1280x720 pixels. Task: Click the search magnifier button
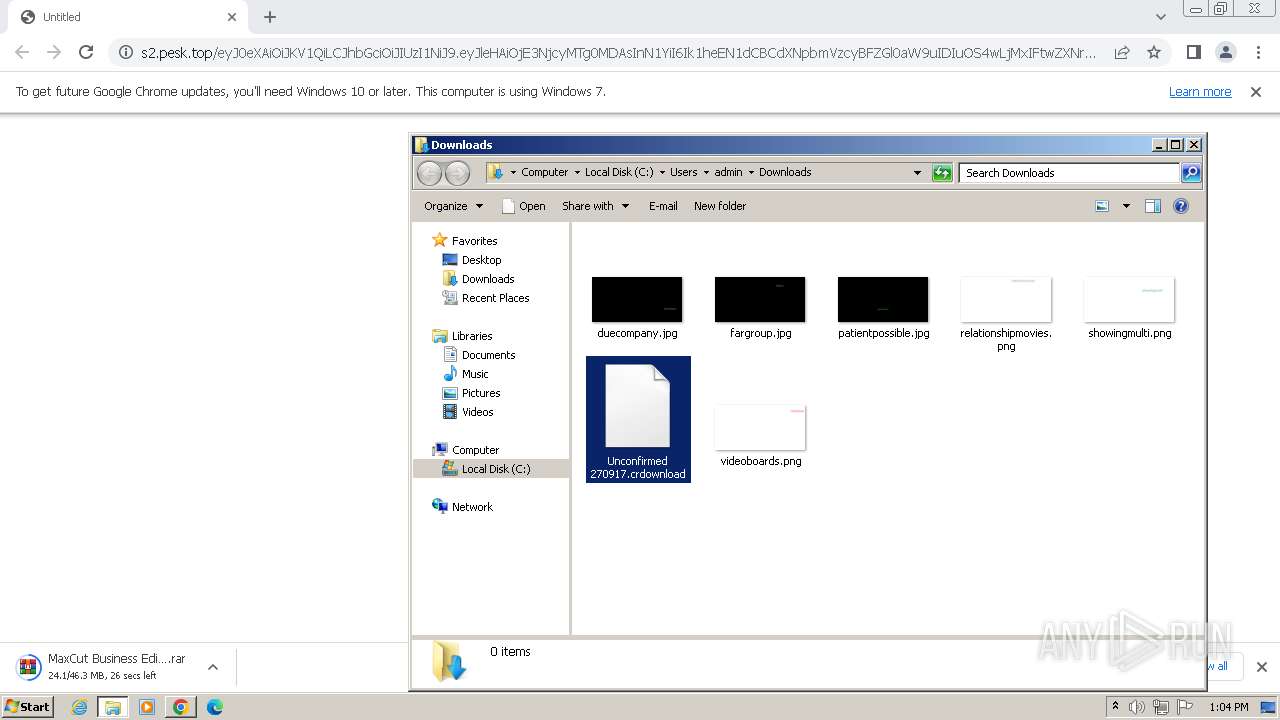1190,173
